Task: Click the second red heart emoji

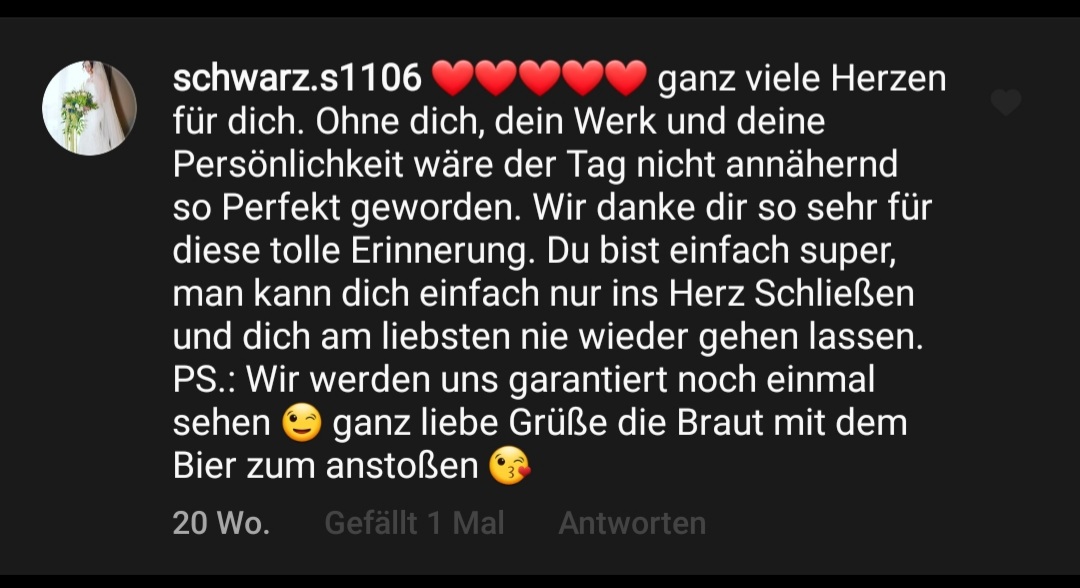Action: click(496, 78)
